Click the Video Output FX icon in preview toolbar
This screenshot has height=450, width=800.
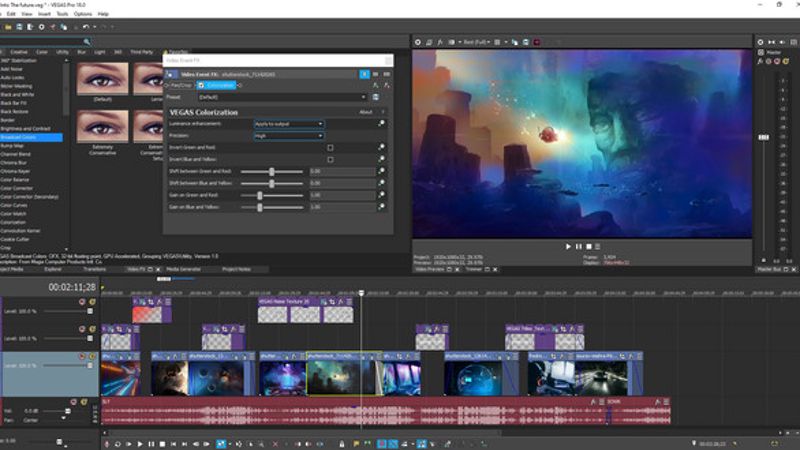pos(440,42)
